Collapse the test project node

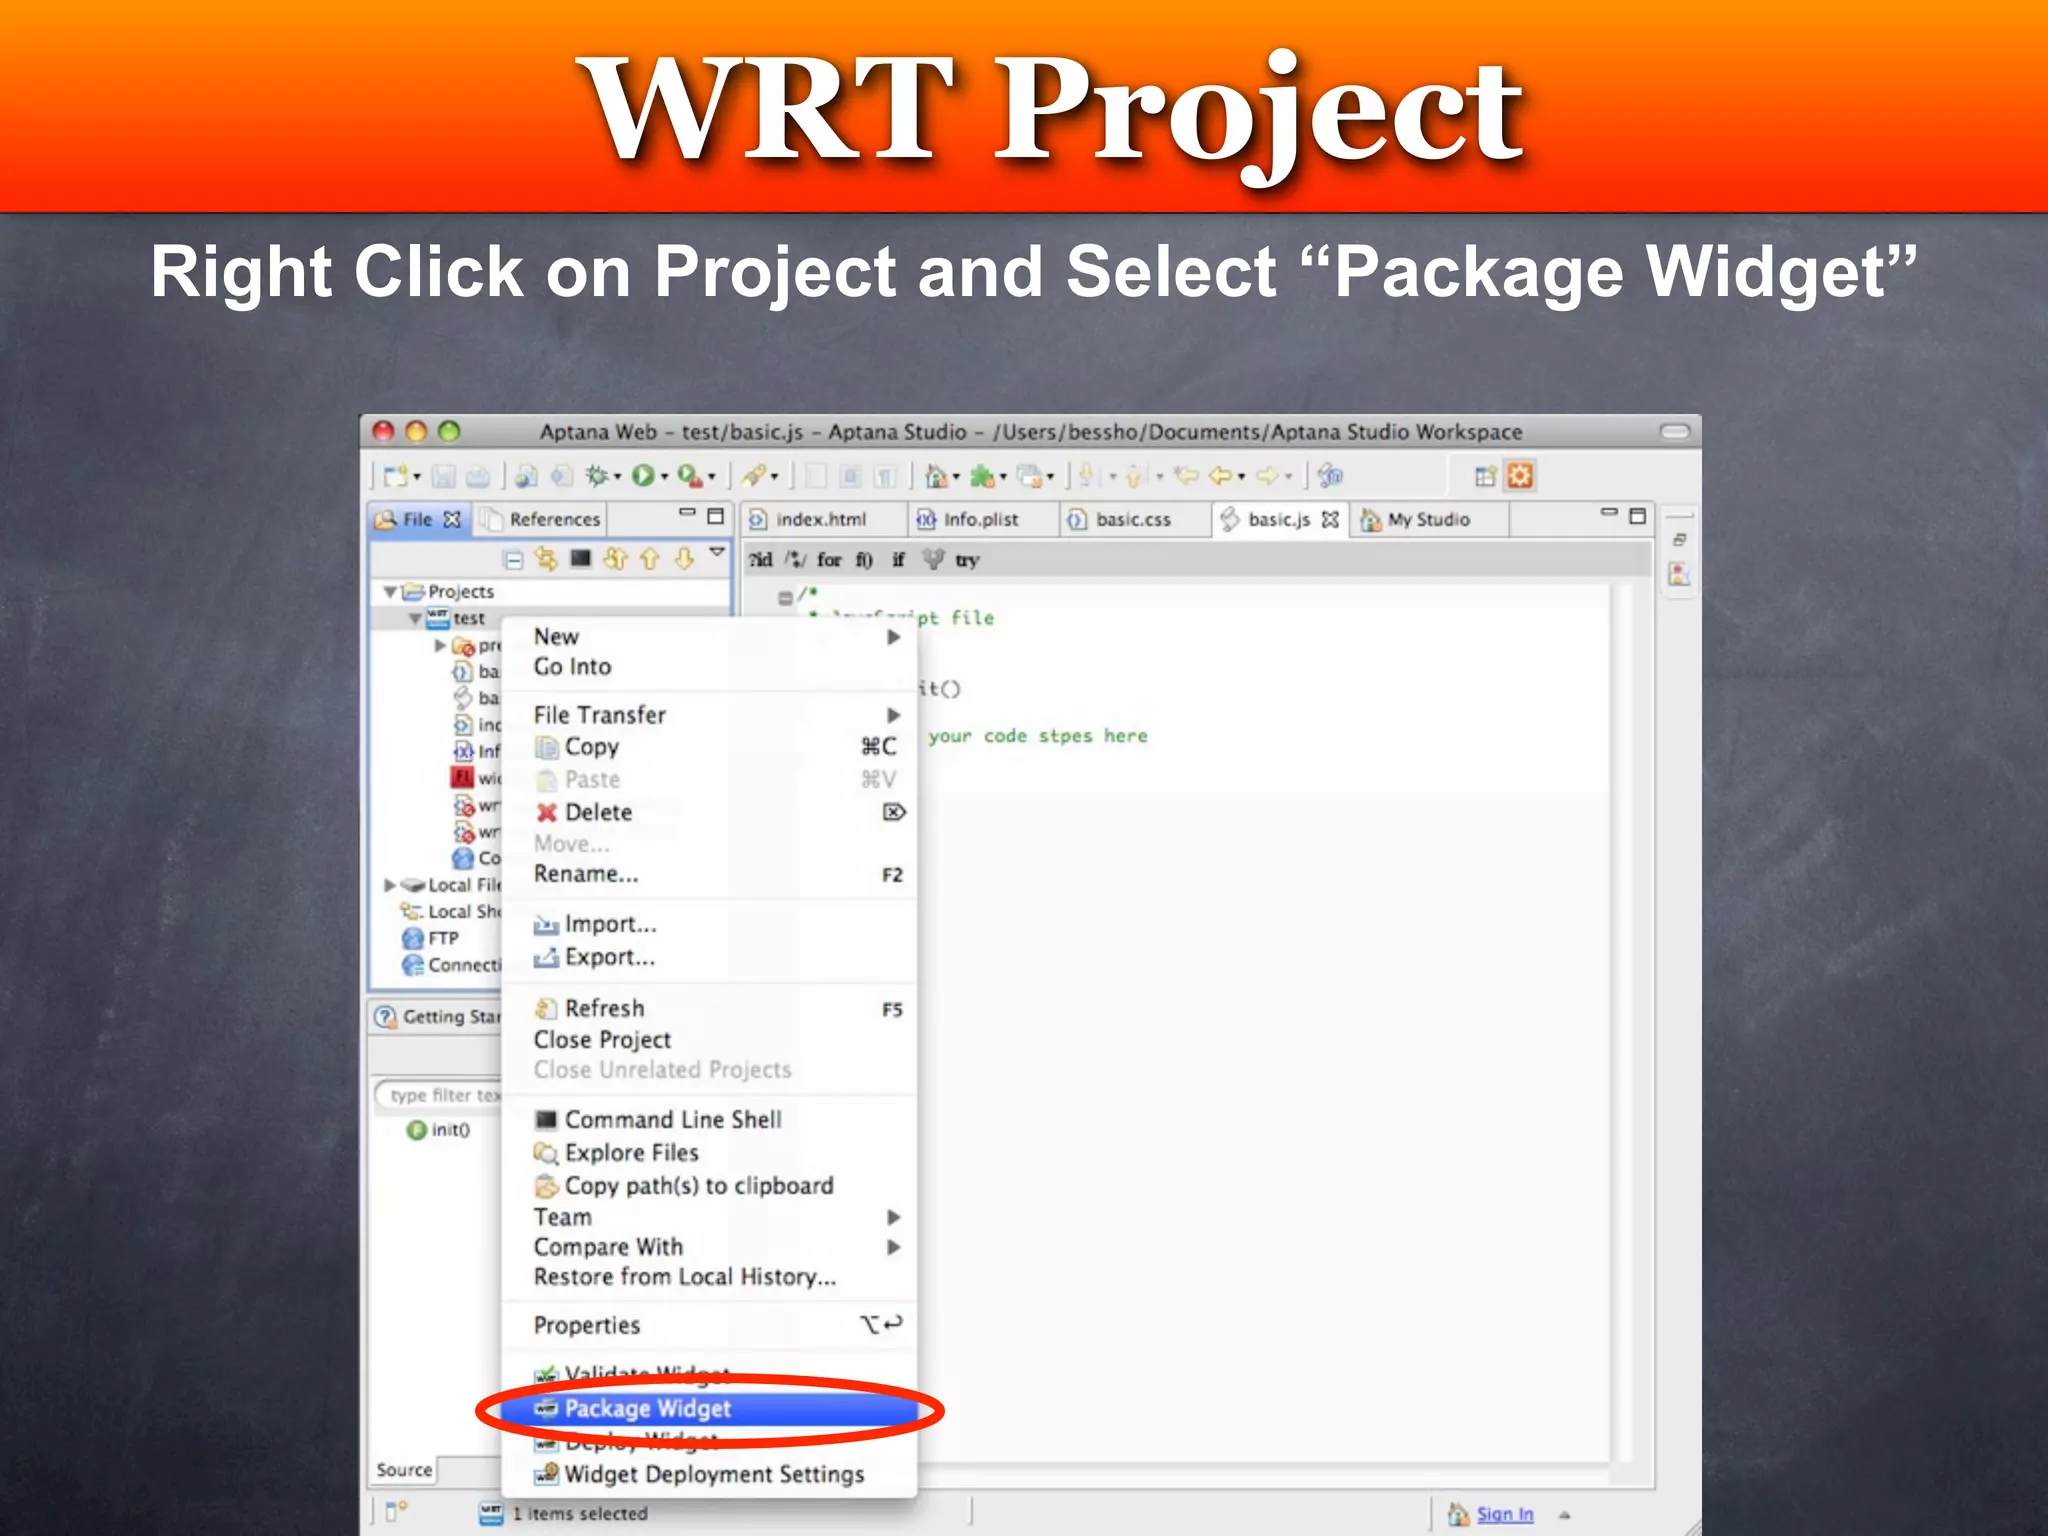(415, 619)
